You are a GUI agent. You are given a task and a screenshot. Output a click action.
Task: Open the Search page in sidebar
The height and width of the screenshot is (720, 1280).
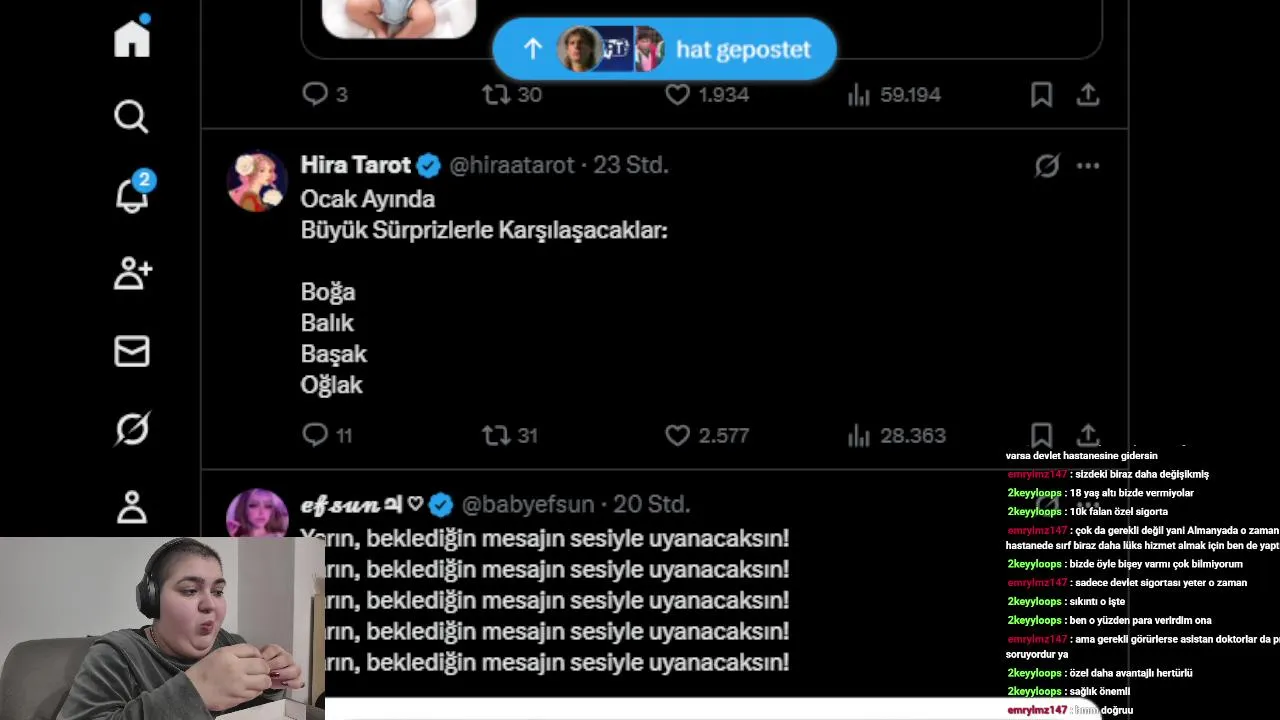click(131, 117)
